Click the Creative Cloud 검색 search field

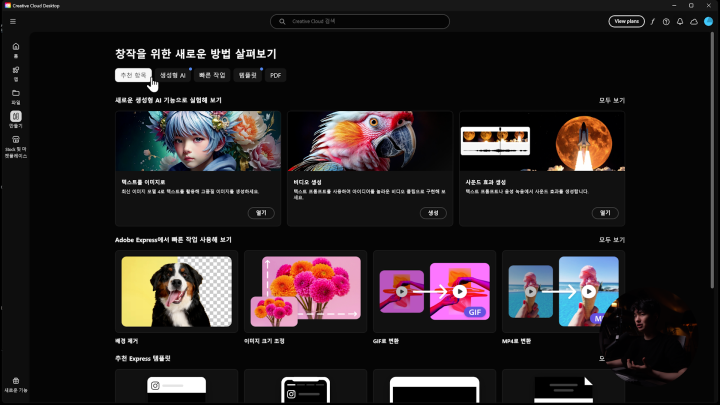tap(359, 21)
